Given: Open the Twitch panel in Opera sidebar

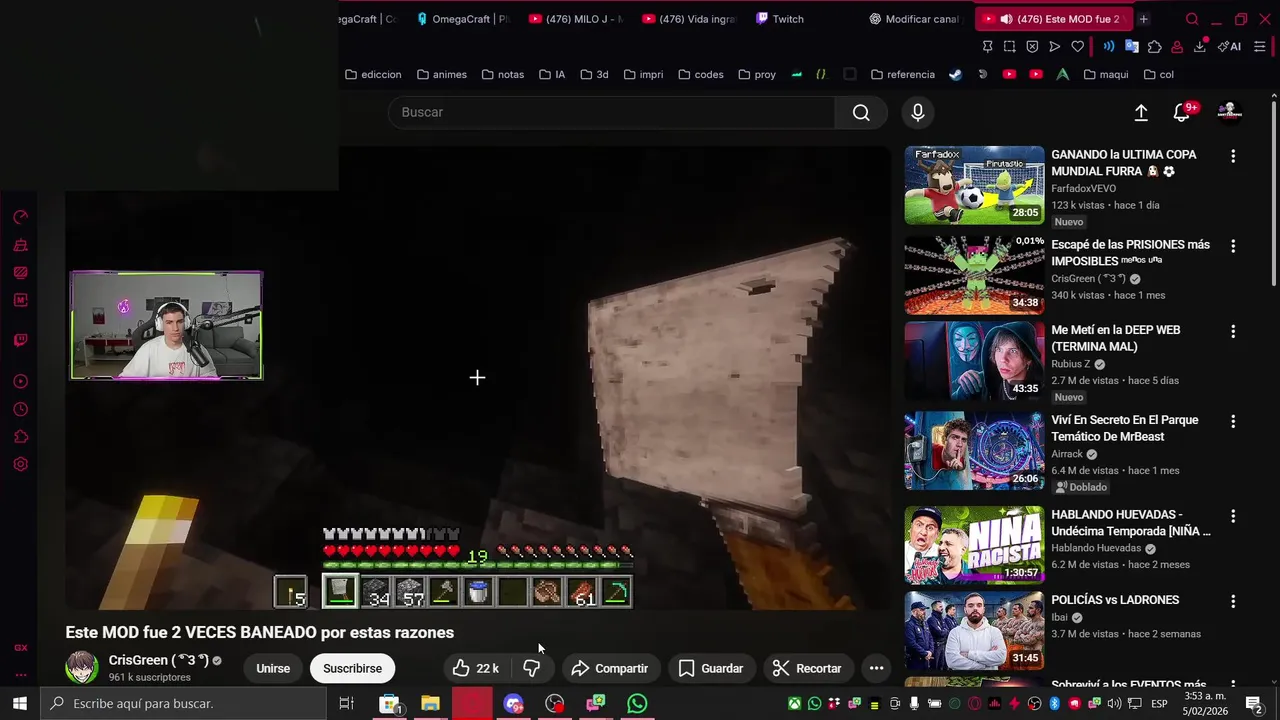Looking at the screenshot, I should coord(20,340).
